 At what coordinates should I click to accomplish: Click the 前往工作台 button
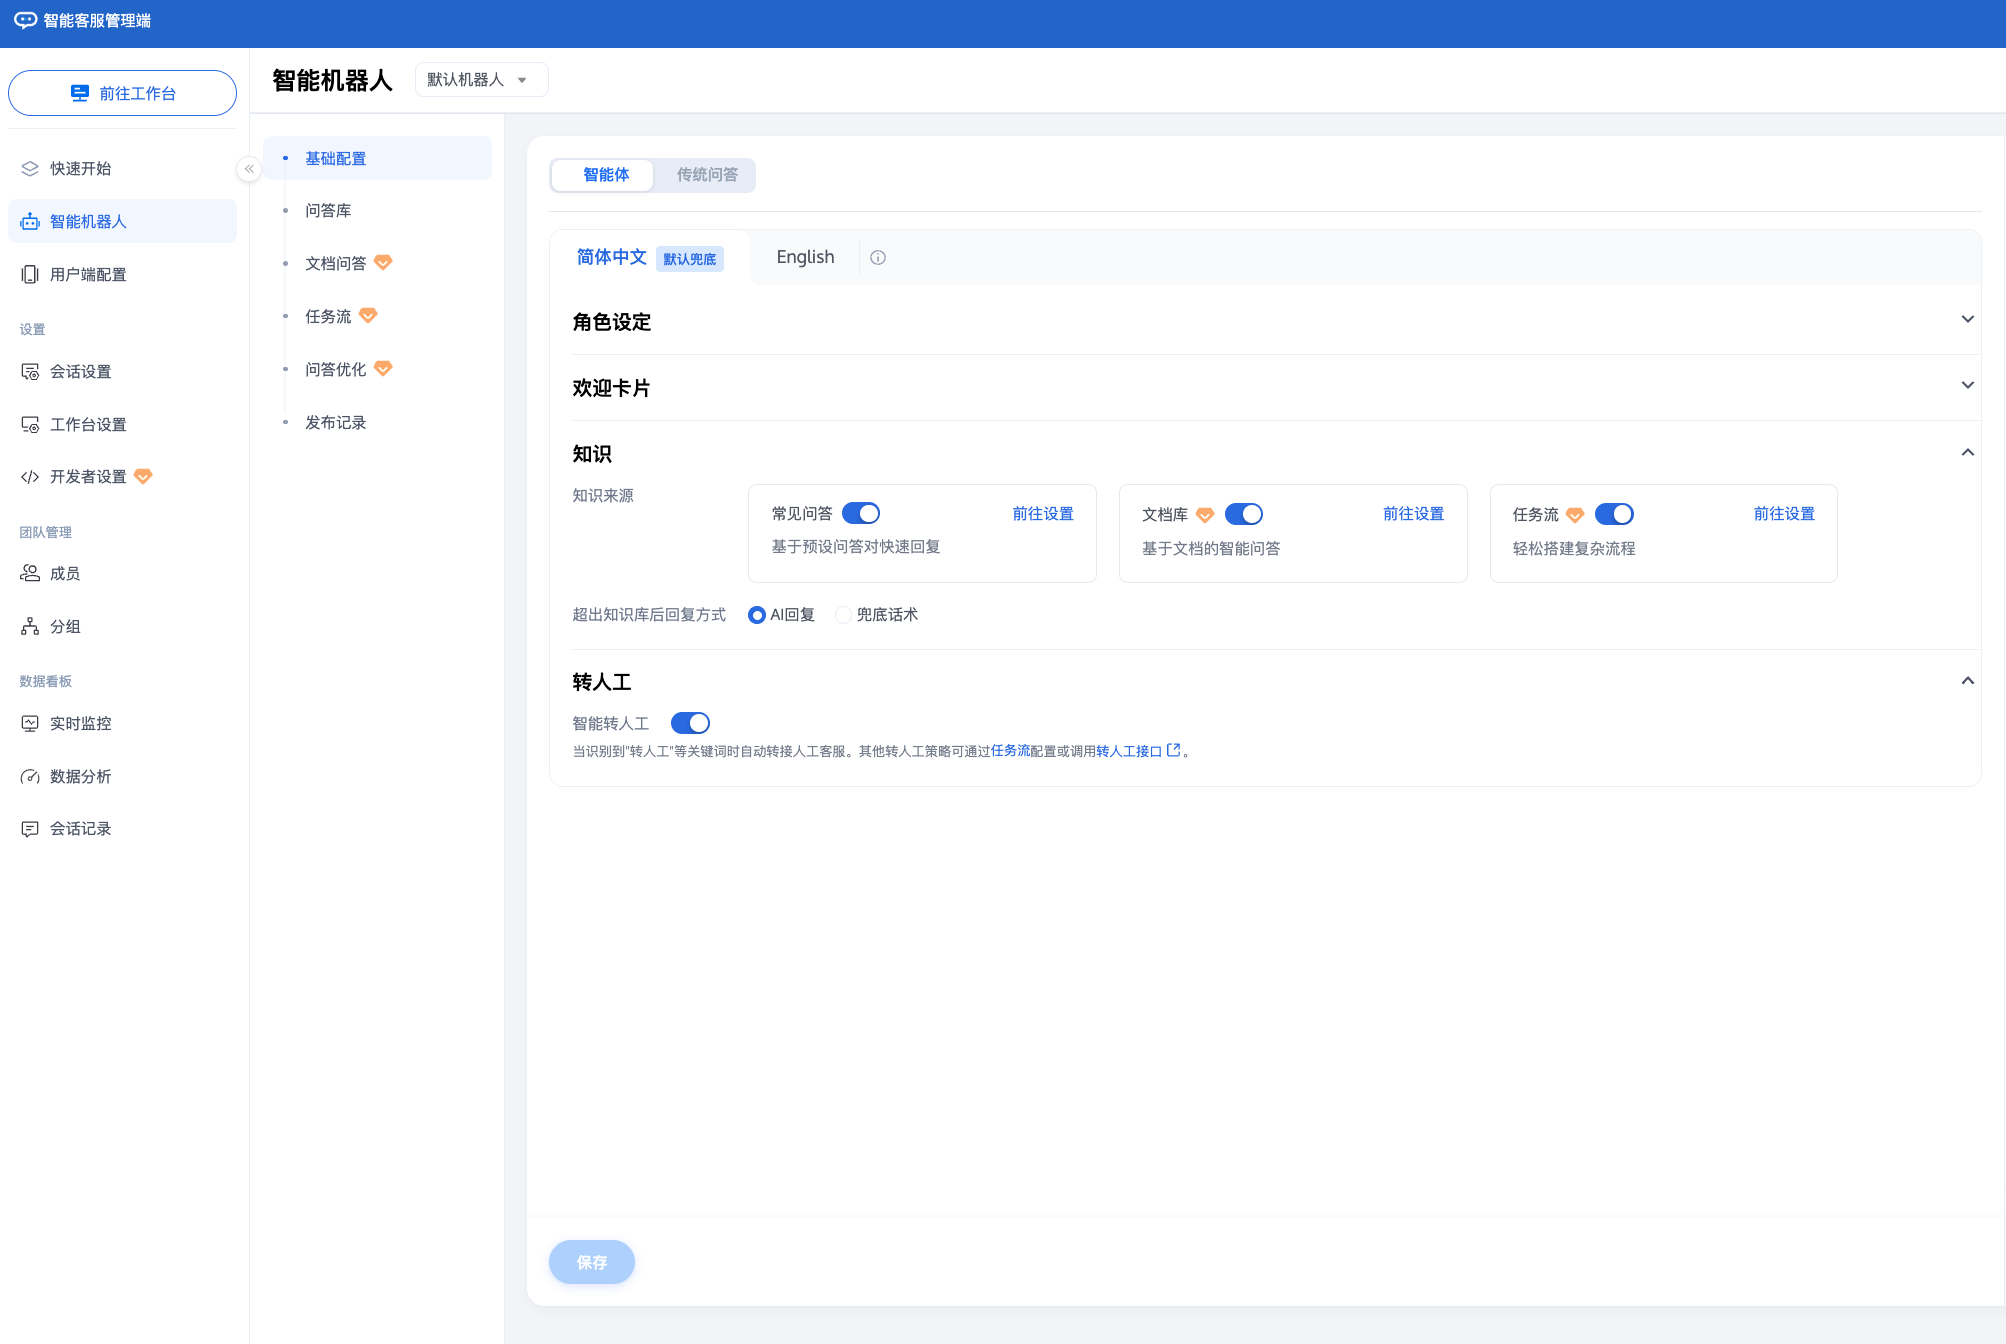click(122, 93)
